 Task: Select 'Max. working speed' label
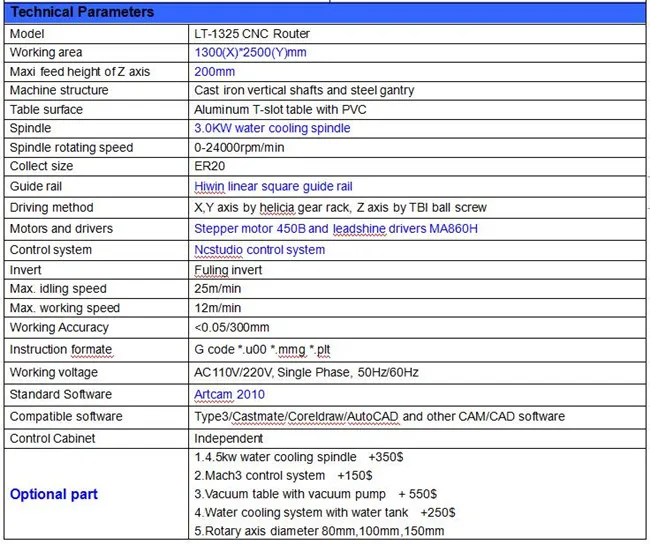tap(65, 308)
